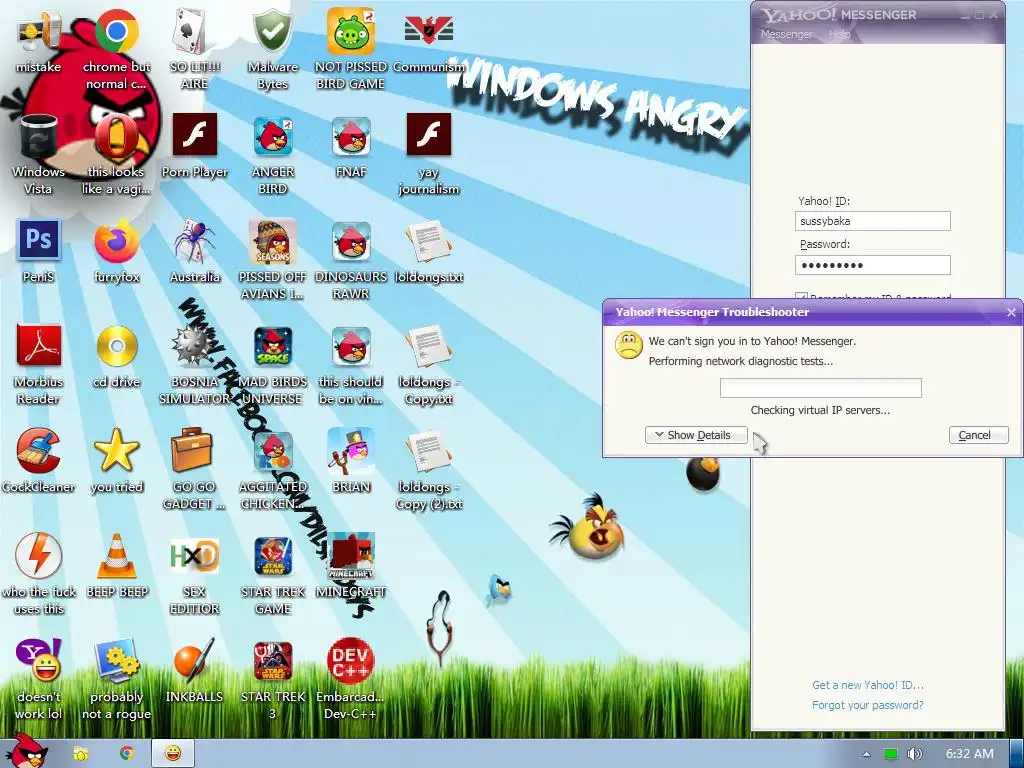Click the Yahoo! ID input field
This screenshot has height=768, width=1024.
(872, 221)
